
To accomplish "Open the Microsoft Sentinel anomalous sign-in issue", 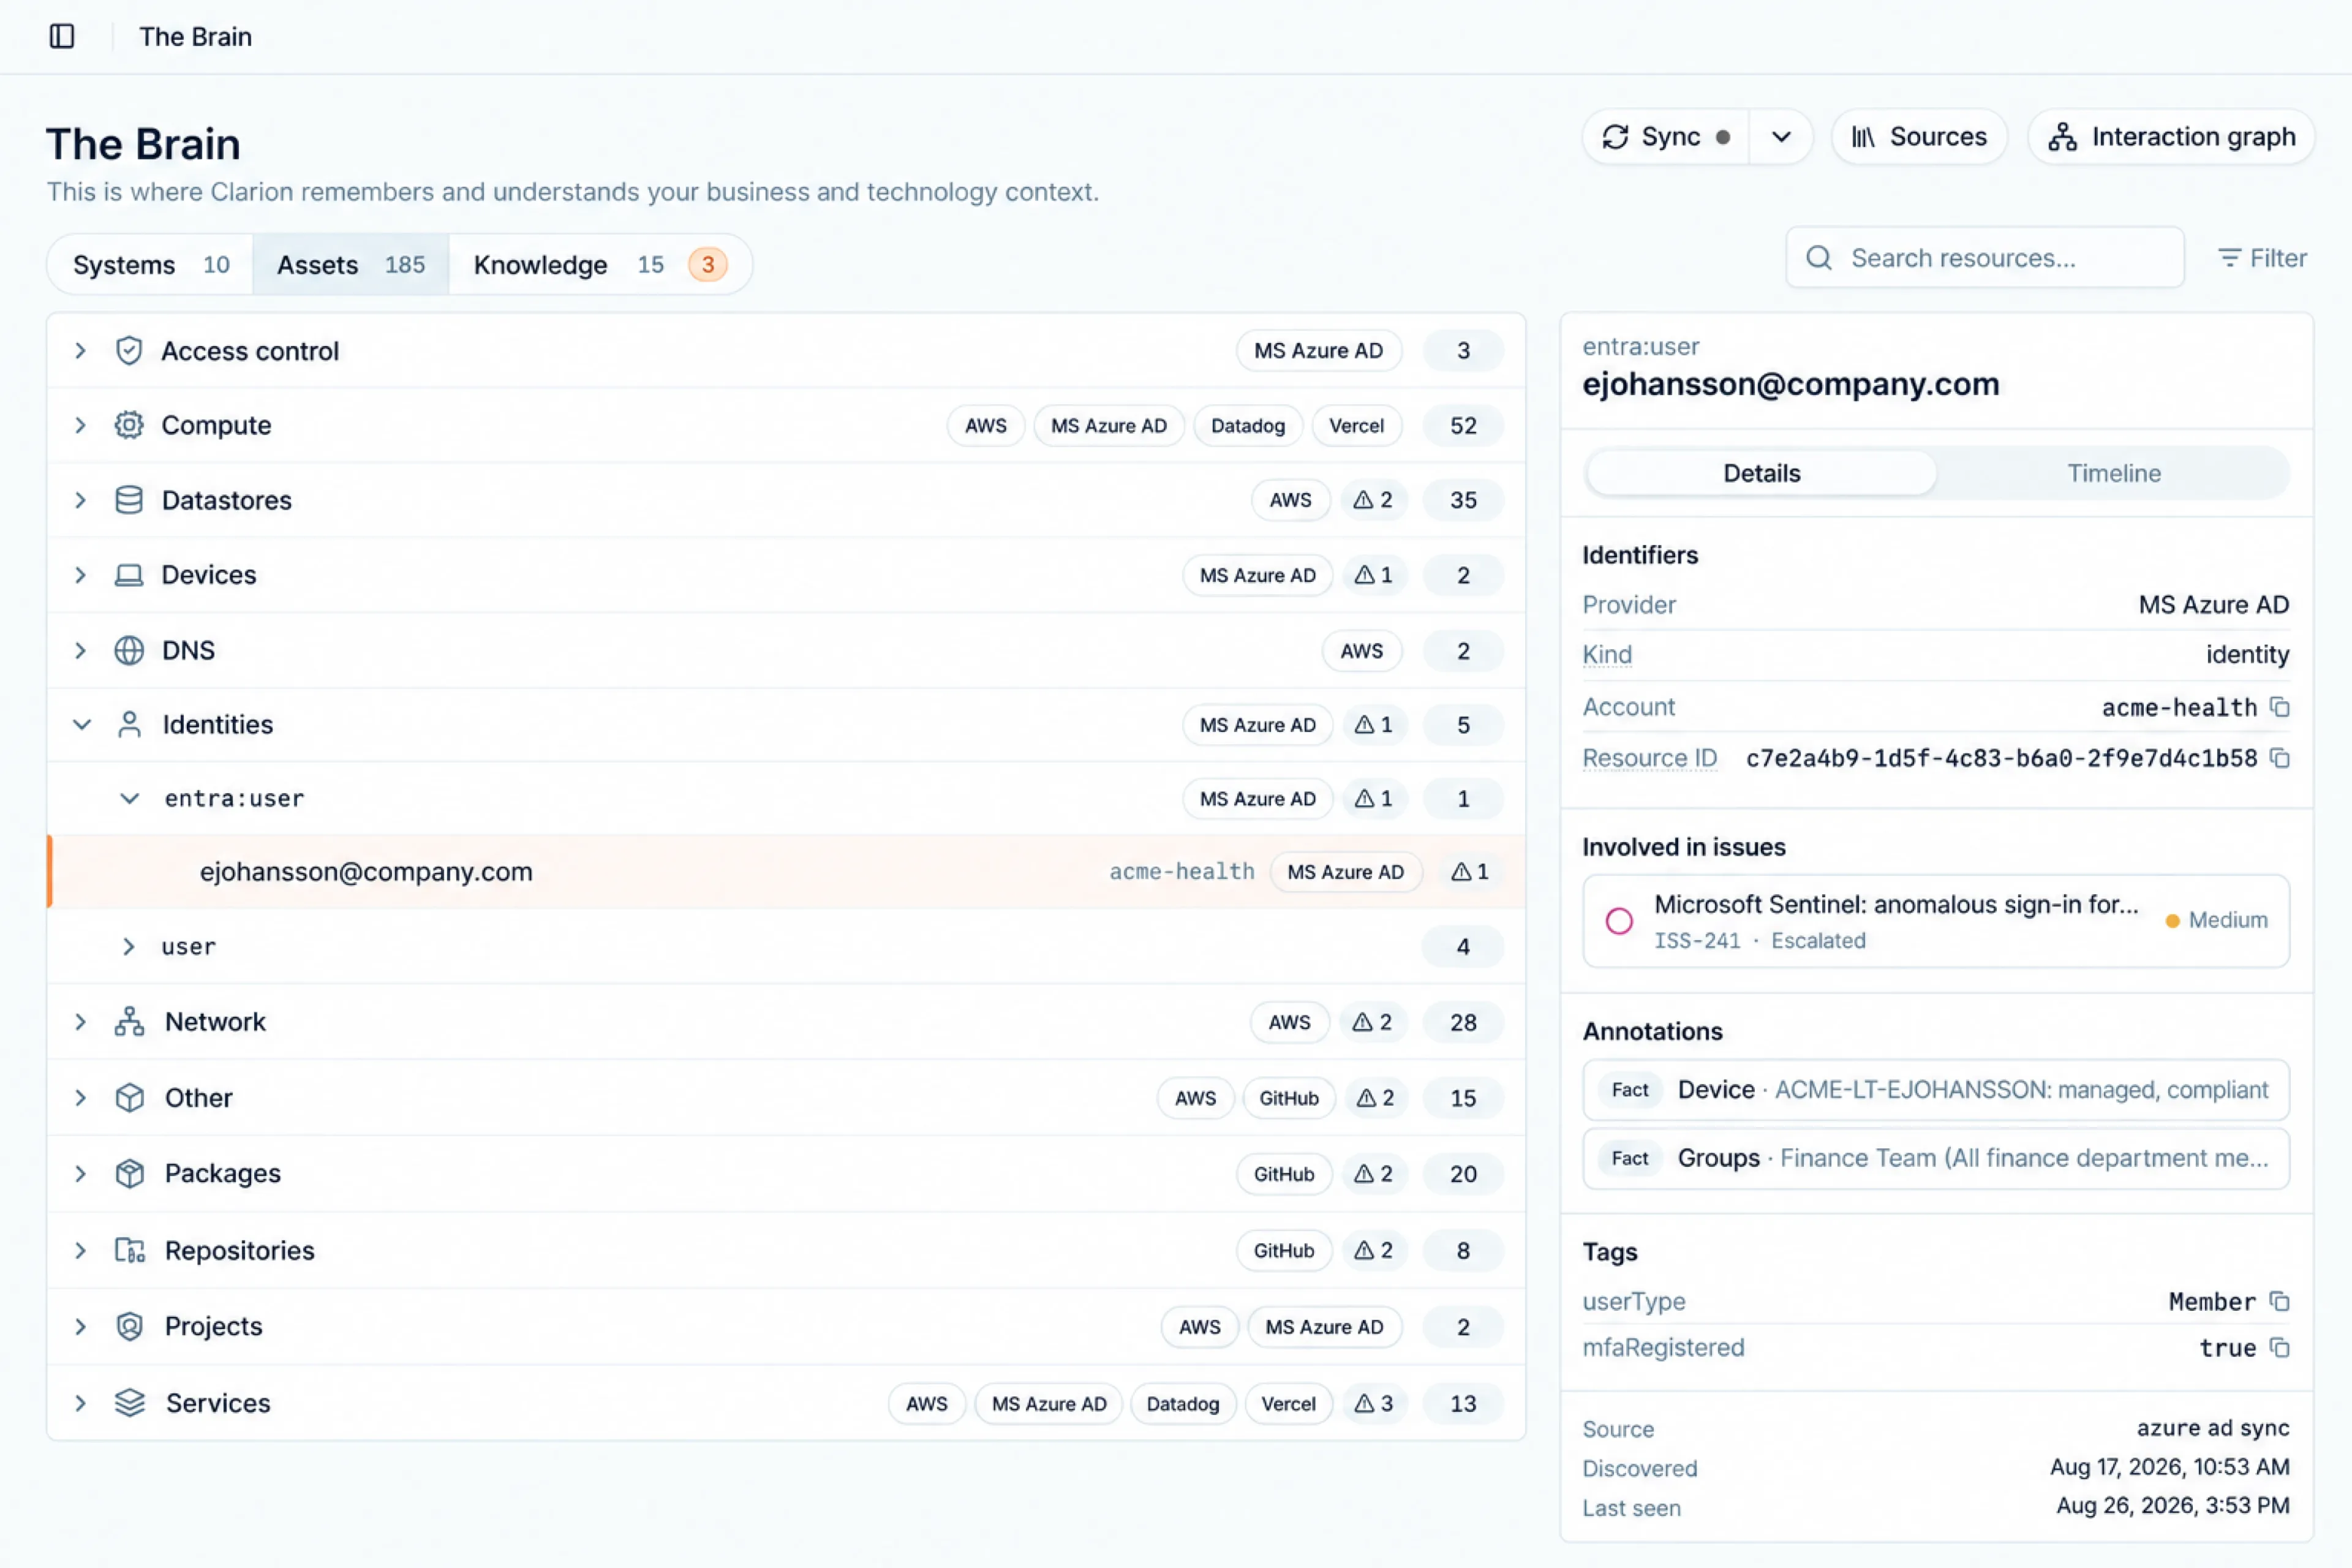I will [x=1936, y=921].
